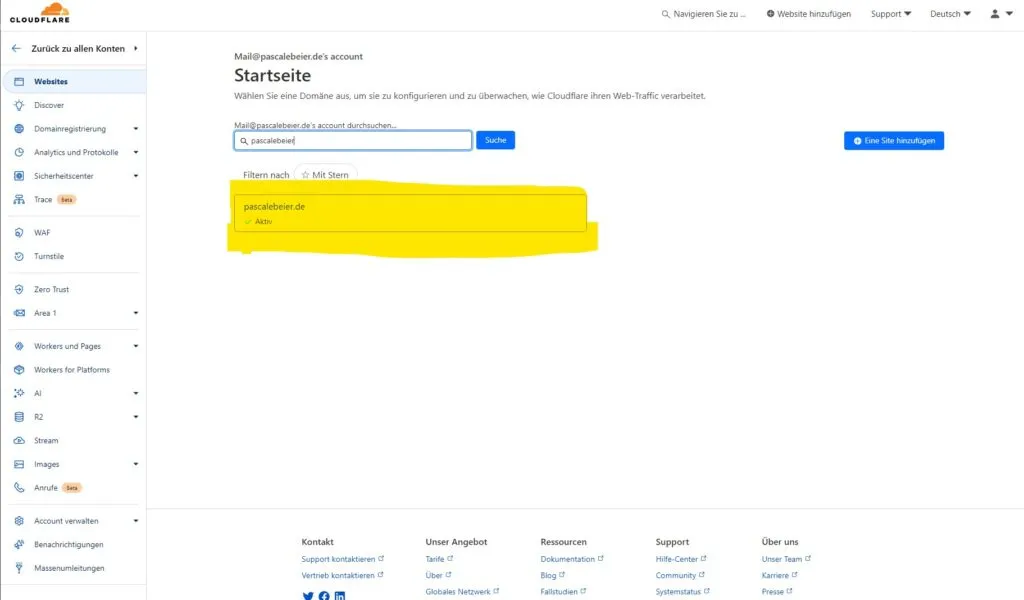The image size is (1024, 600).
Task: Toggle the Mit Stern filter
Action: (325, 173)
